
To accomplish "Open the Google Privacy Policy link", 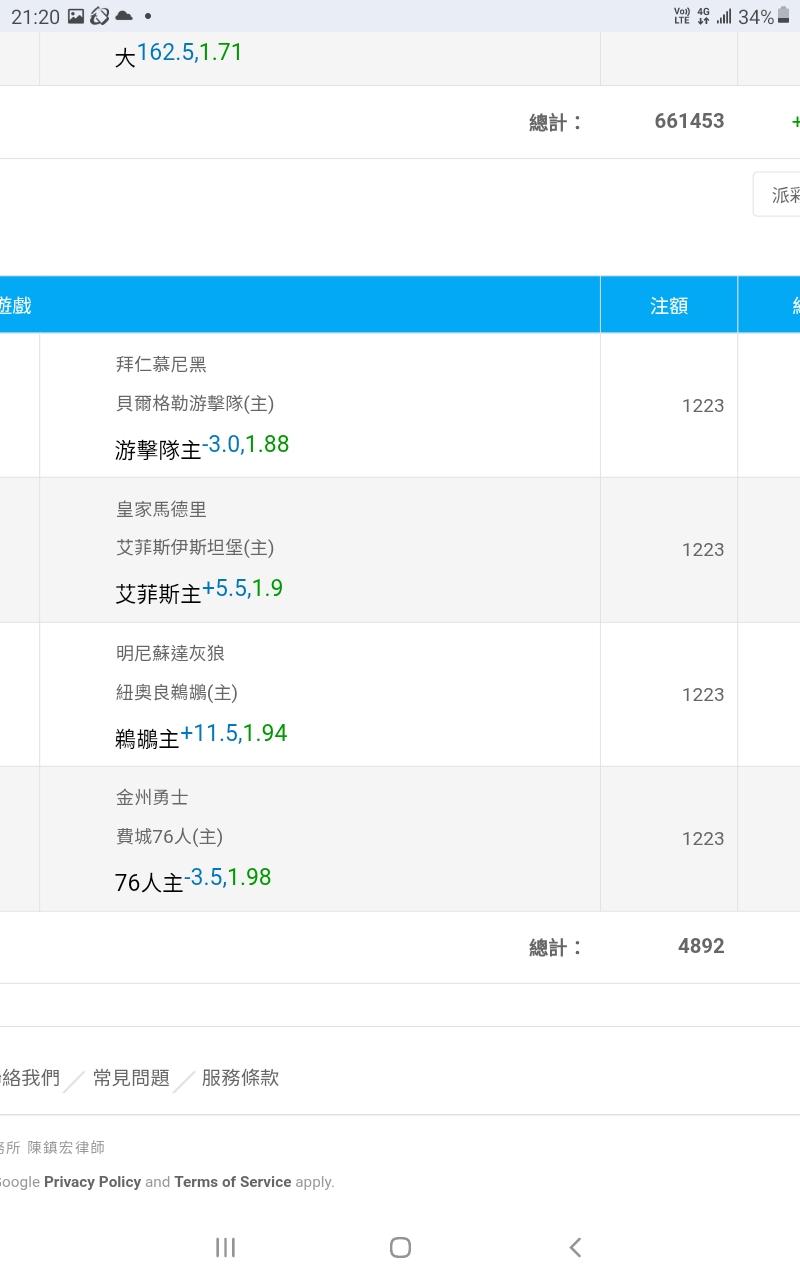I will click(x=92, y=1182).
